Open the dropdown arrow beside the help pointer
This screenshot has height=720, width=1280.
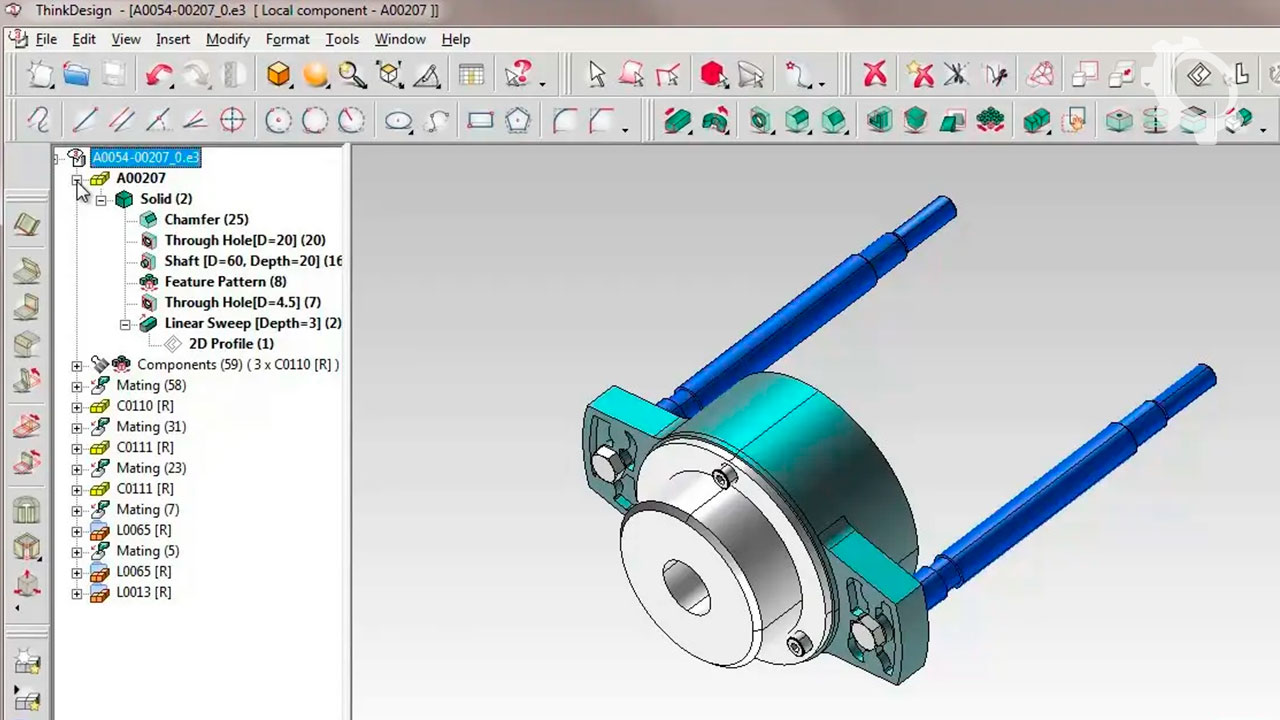(542, 83)
